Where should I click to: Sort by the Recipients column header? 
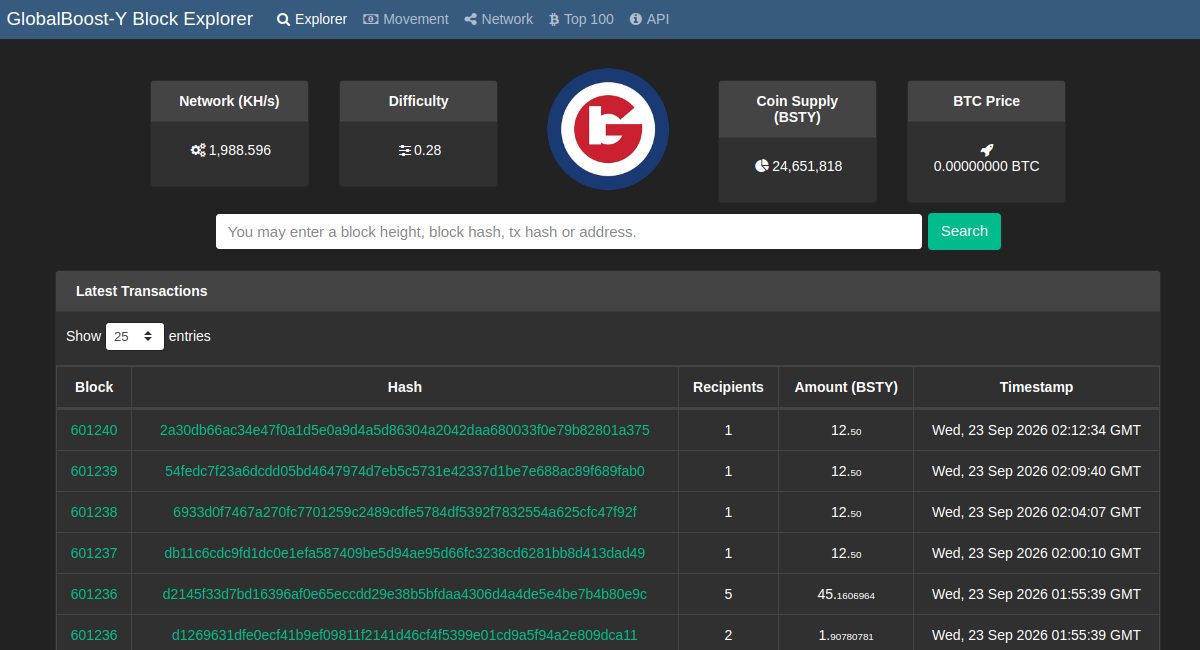[728, 387]
